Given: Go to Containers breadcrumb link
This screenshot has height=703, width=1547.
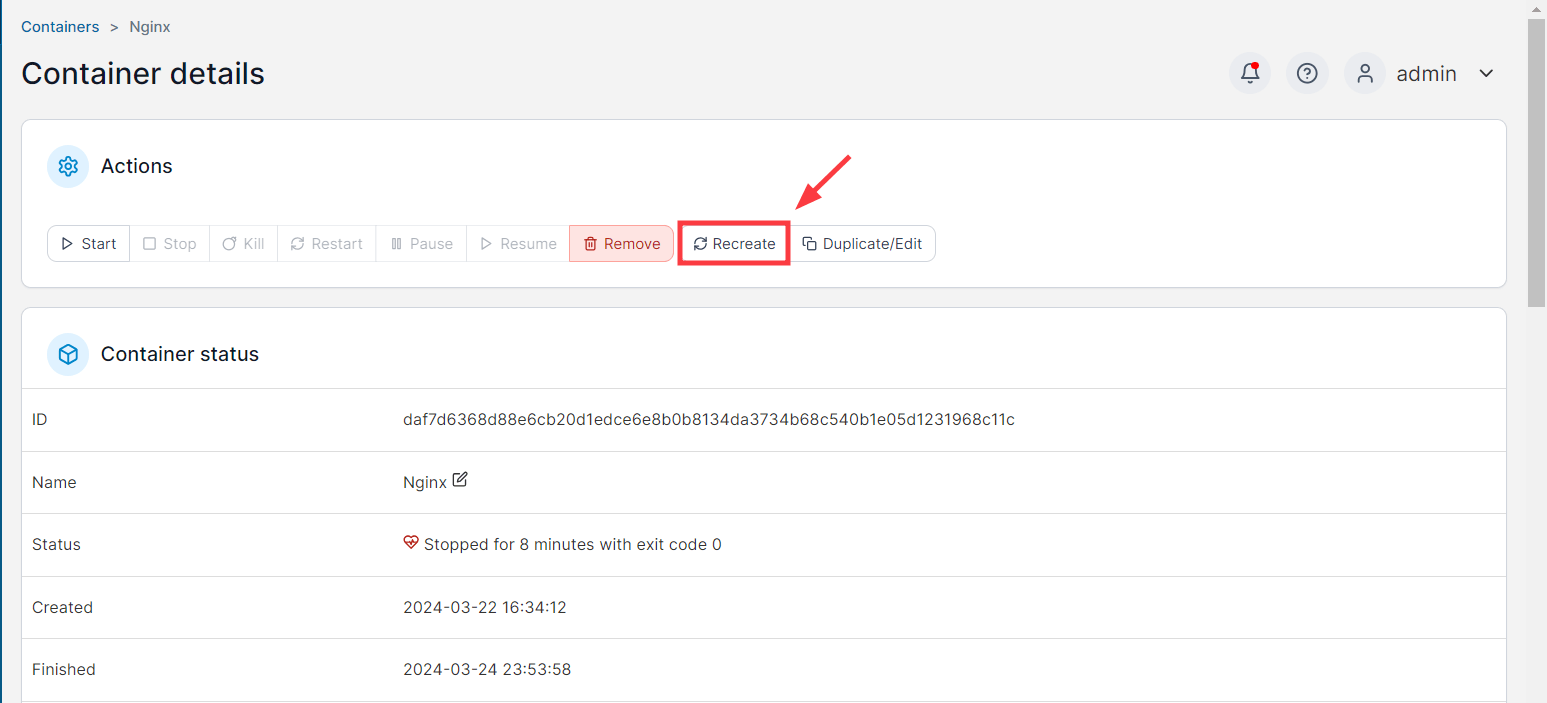Looking at the screenshot, I should pyautogui.click(x=60, y=27).
